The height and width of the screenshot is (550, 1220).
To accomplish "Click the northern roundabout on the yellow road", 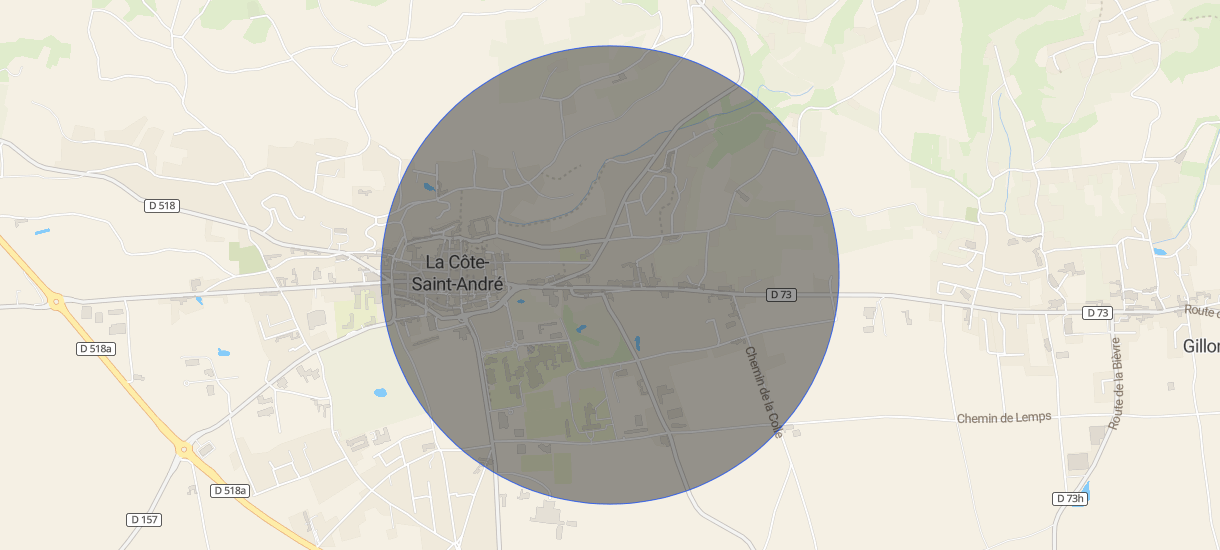I will pyautogui.click(x=57, y=300).
